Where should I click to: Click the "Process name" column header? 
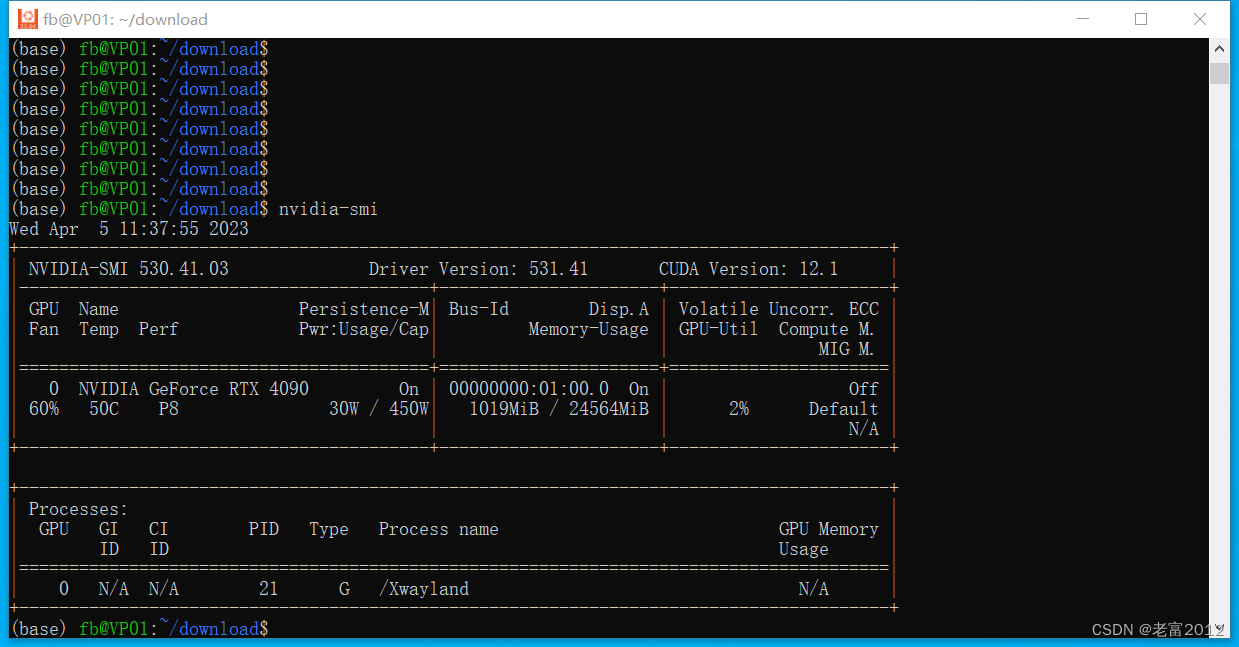[439, 529]
